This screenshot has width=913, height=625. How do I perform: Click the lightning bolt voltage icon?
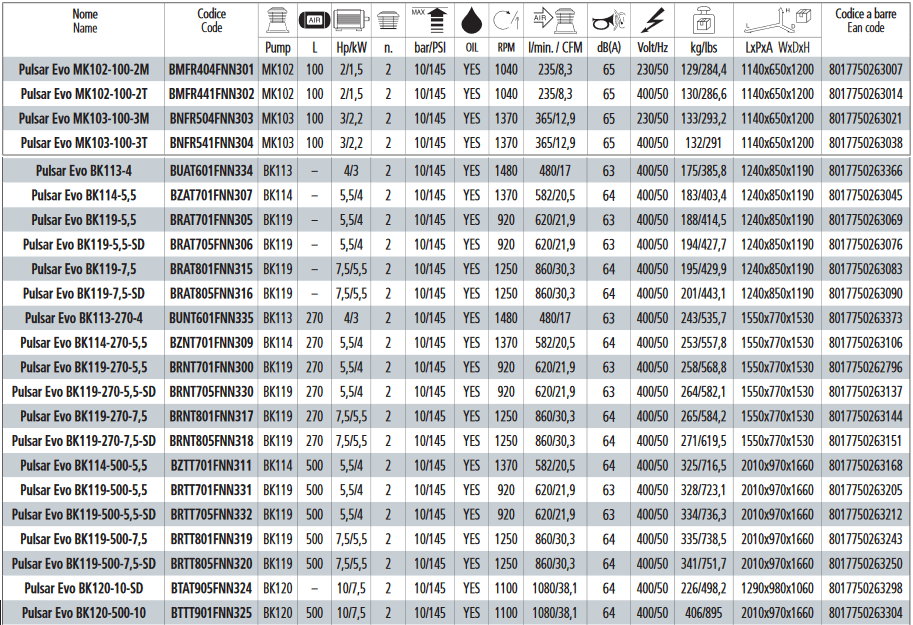click(x=652, y=21)
